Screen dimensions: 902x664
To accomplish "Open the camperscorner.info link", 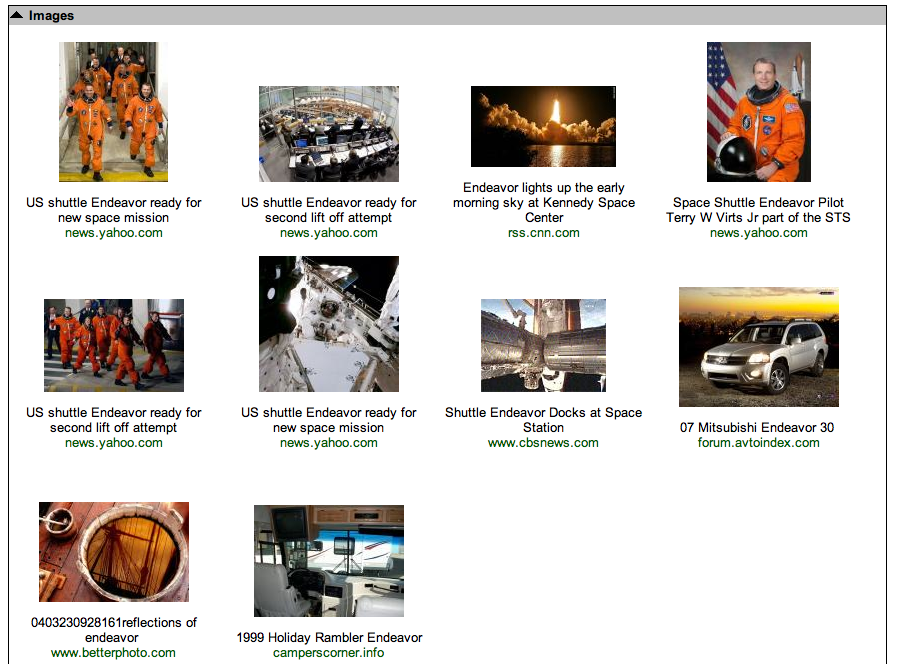I will pos(328,651).
